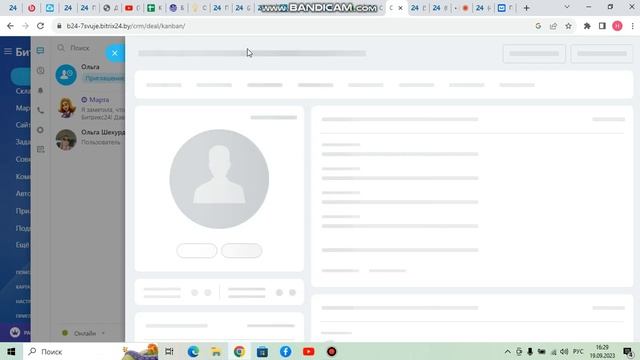Switch to the last tab with blue icon
The height and width of the screenshot is (360, 640).
point(502,8)
